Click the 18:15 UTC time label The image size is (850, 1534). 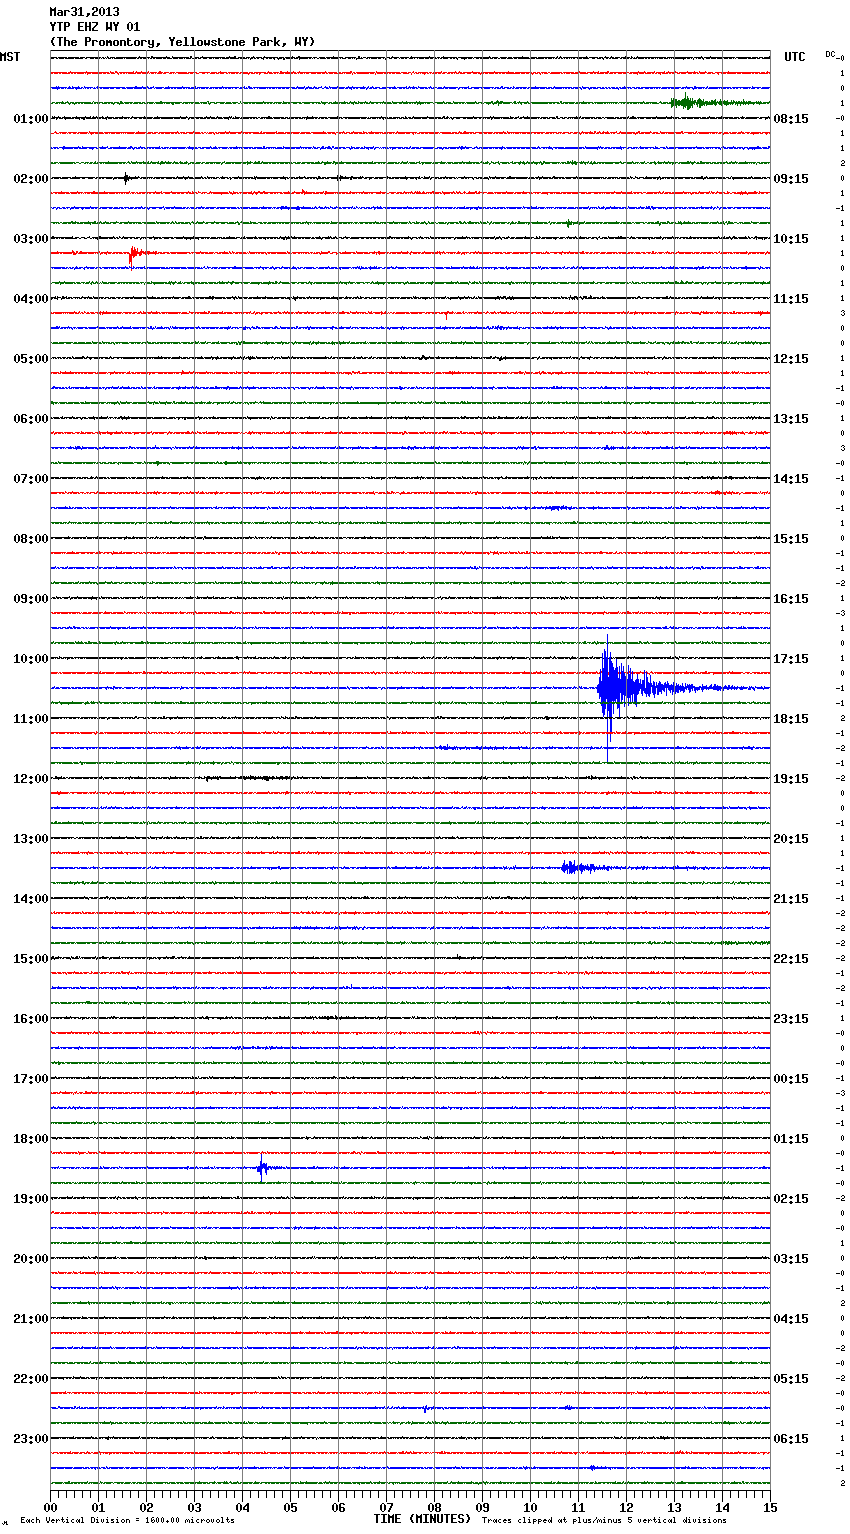[791, 719]
